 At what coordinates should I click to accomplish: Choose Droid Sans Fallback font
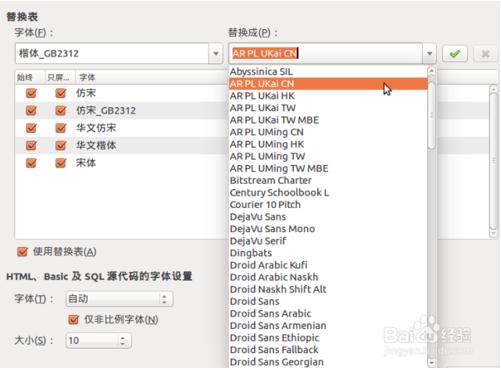click(x=328, y=350)
